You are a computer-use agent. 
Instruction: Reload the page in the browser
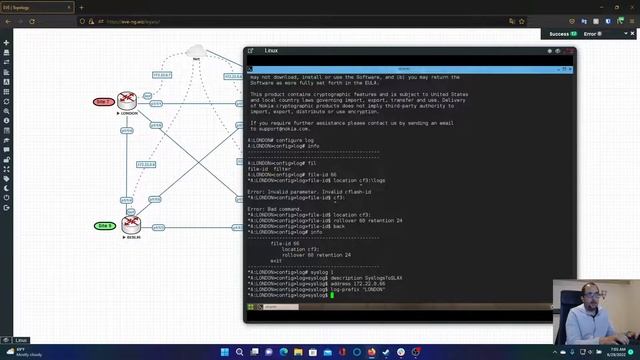pos(32,21)
